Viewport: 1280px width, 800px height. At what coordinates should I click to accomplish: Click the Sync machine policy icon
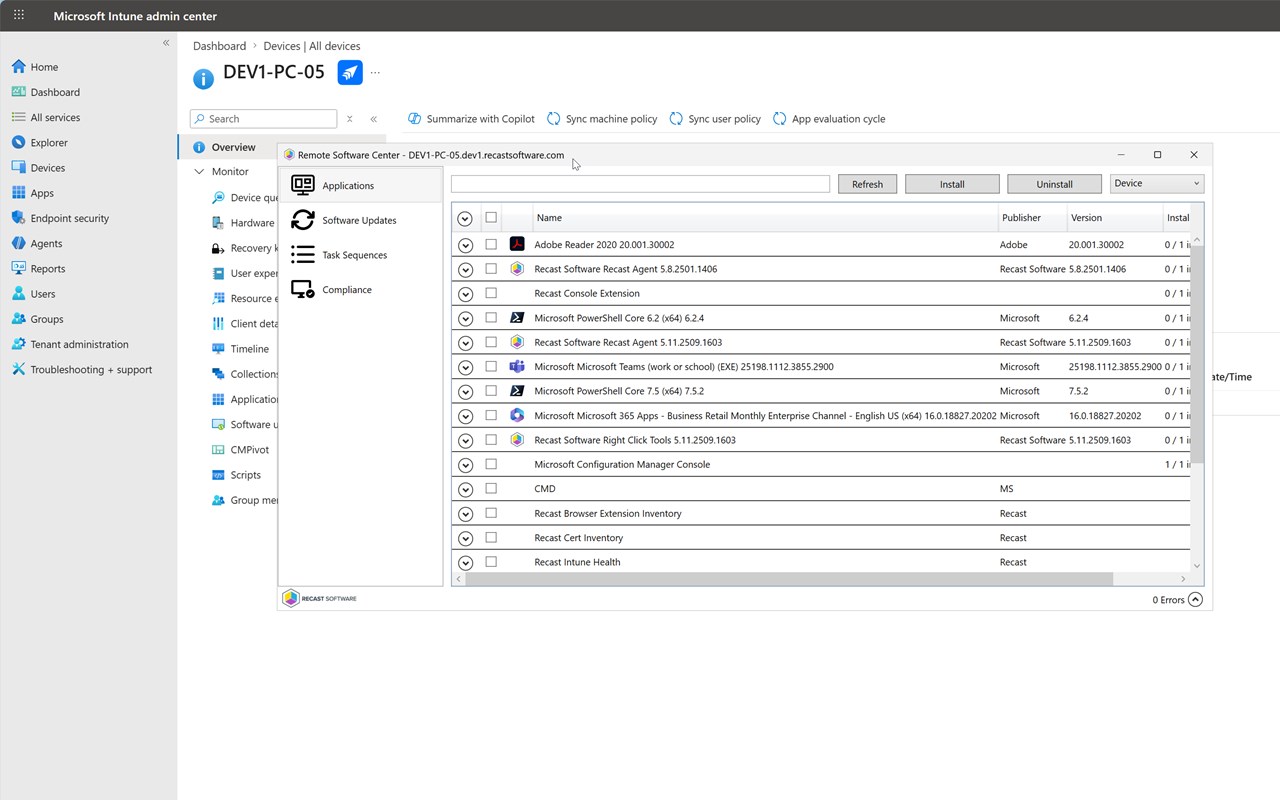point(553,118)
